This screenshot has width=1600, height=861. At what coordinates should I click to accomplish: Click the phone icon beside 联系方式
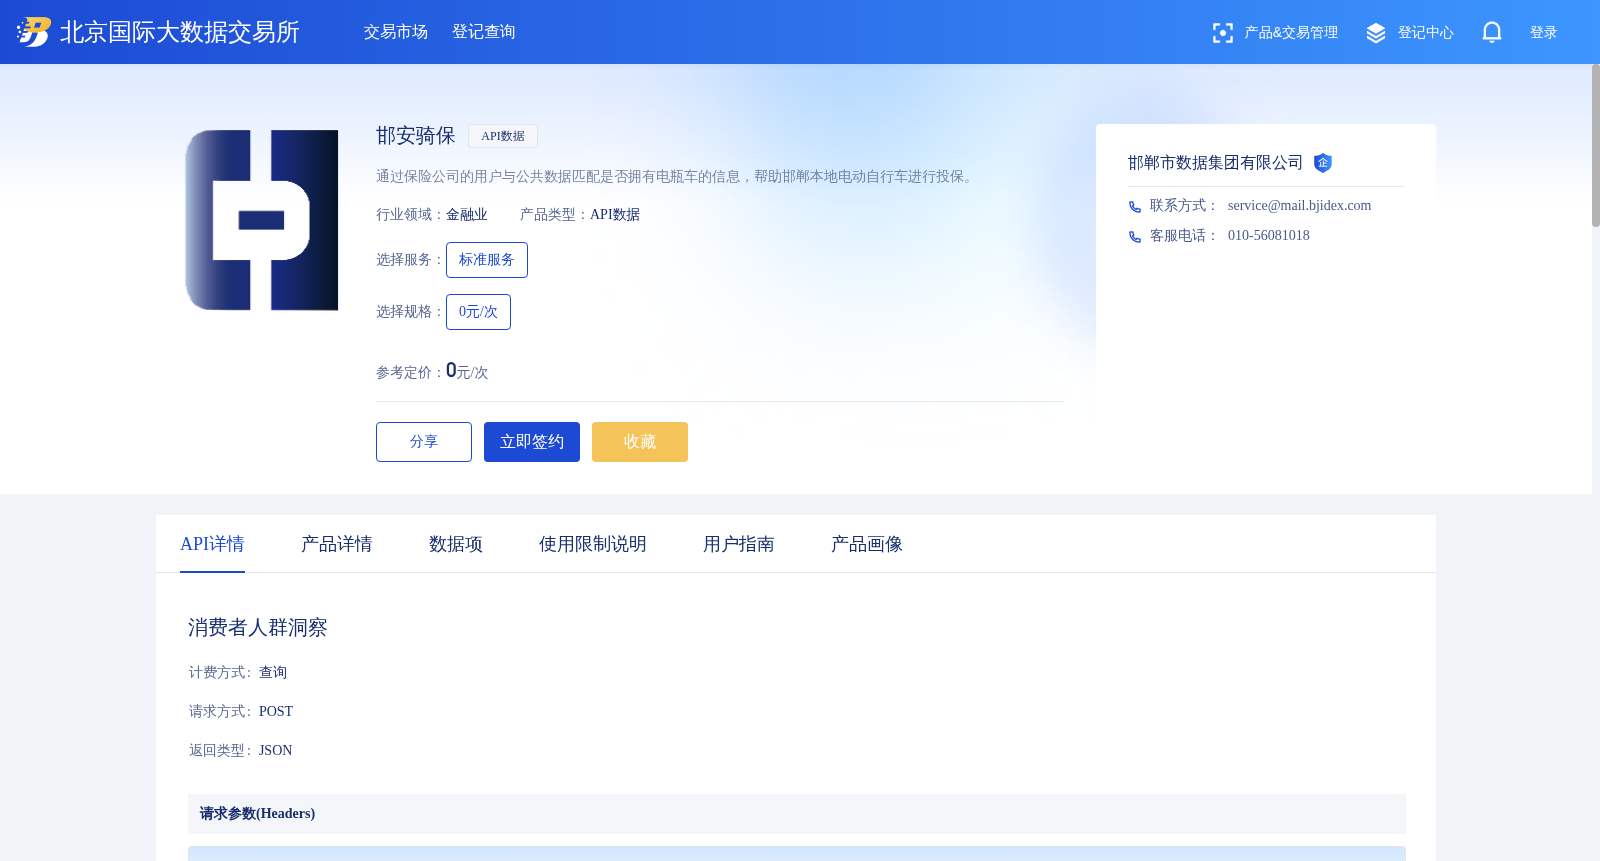click(1135, 207)
